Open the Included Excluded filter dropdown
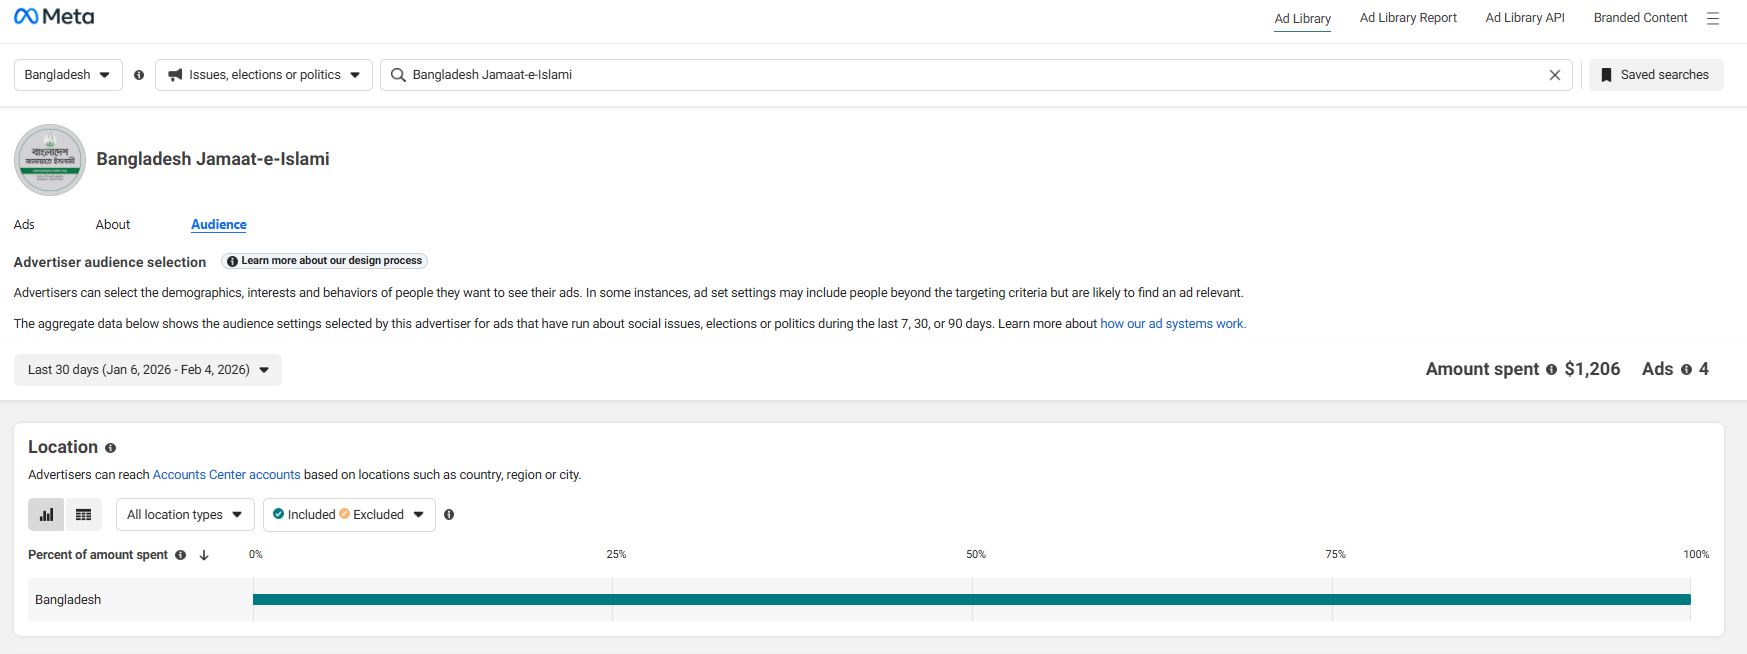This screenshot has width=1747, height=654. [349, 515]
